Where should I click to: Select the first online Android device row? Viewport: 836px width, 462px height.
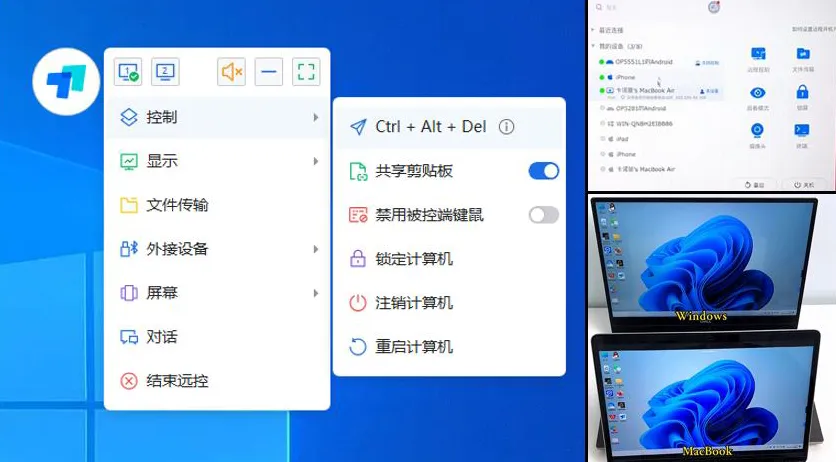[660, 62]
